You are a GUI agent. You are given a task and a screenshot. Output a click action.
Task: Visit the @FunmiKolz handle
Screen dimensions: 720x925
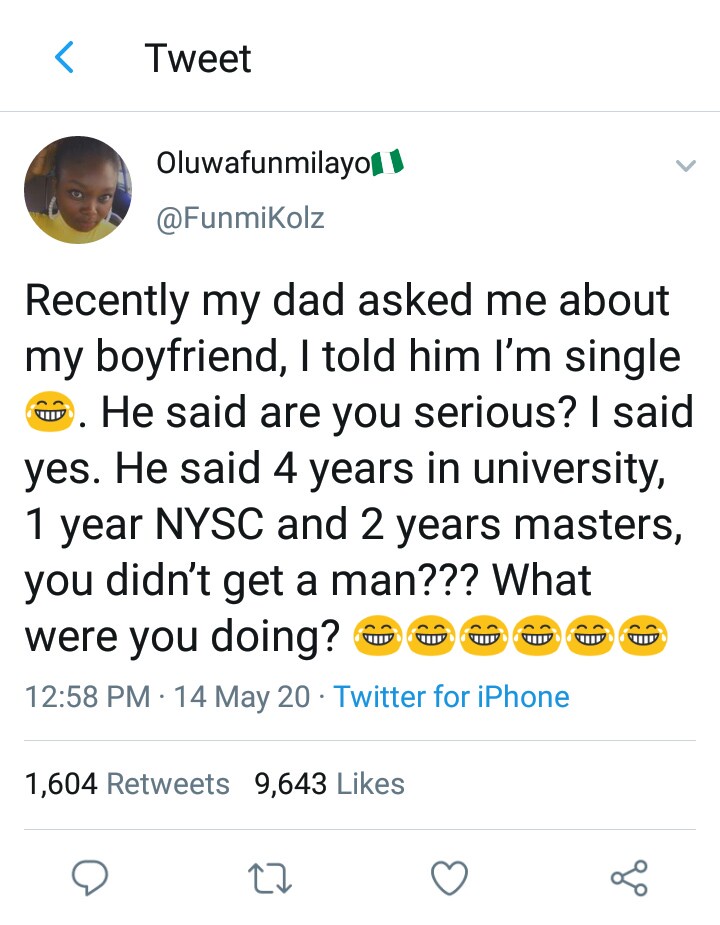pos(240,217)
